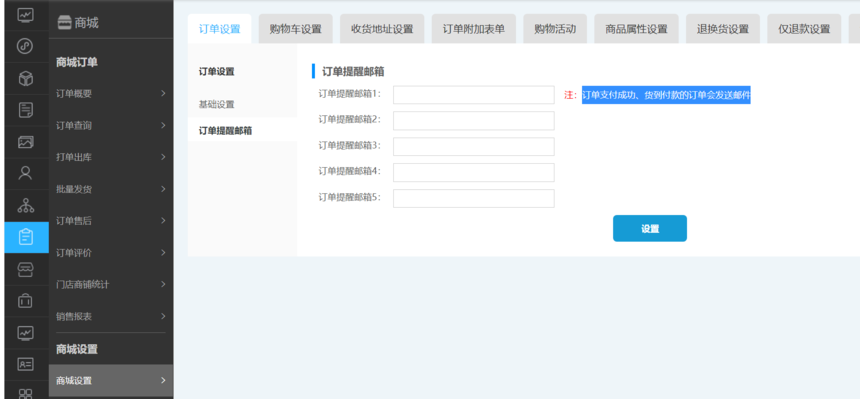The width and height of the screenshot is (860, 399).
Task: Open the cube product icon in sidebar
Action: (x=26, y=78)
